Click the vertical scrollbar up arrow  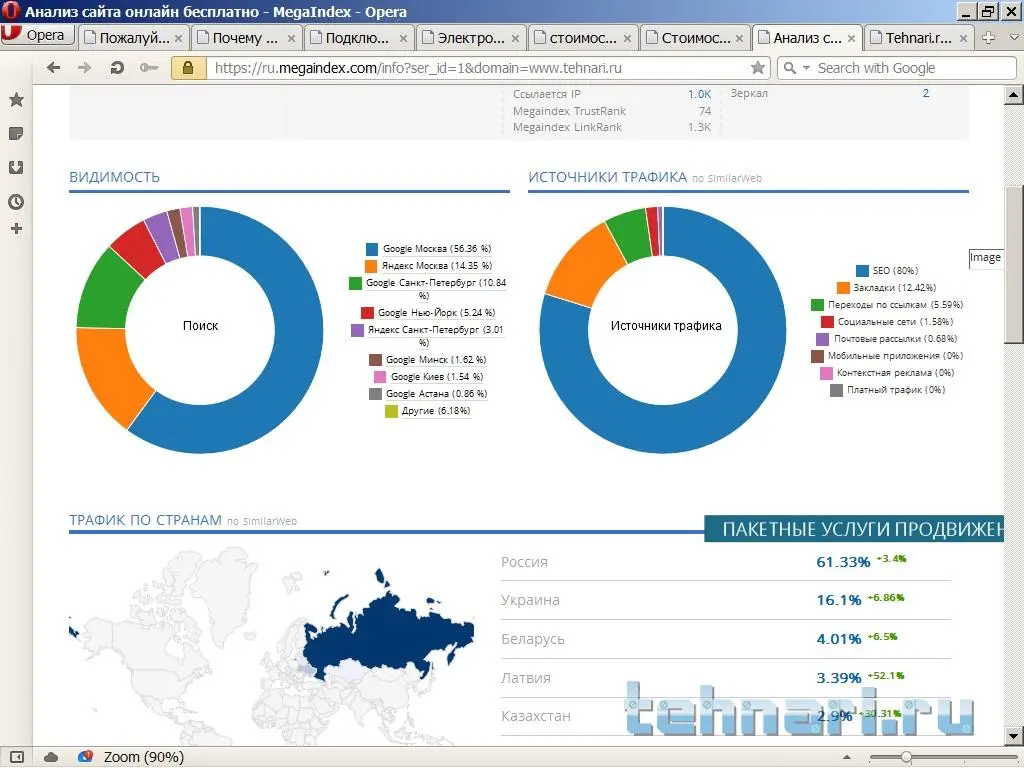coord(1014,95)
